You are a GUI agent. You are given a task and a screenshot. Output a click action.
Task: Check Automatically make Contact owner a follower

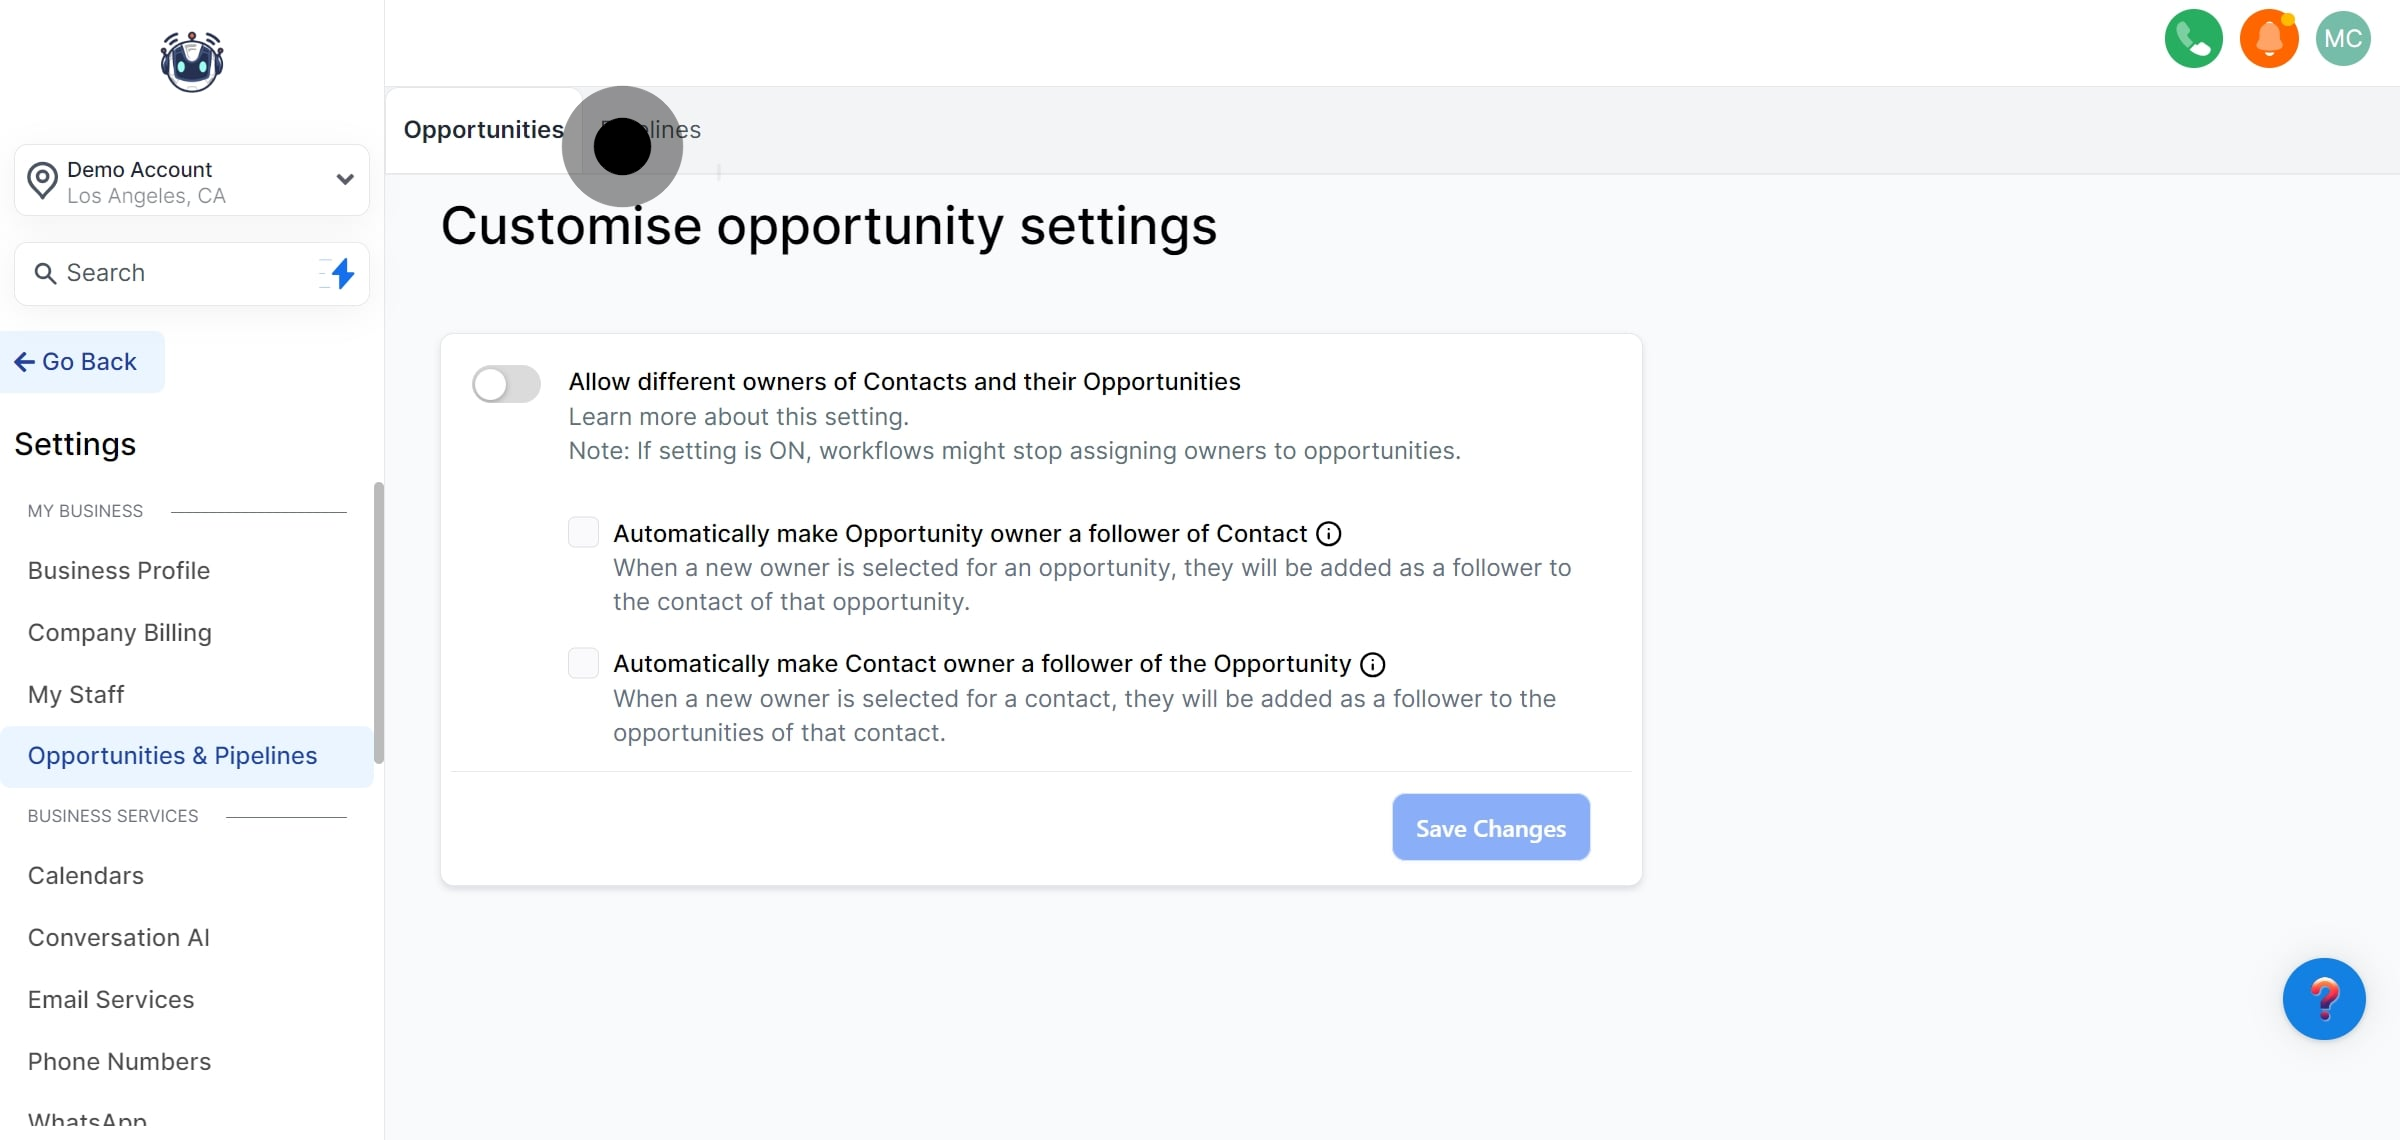point(583,662)
